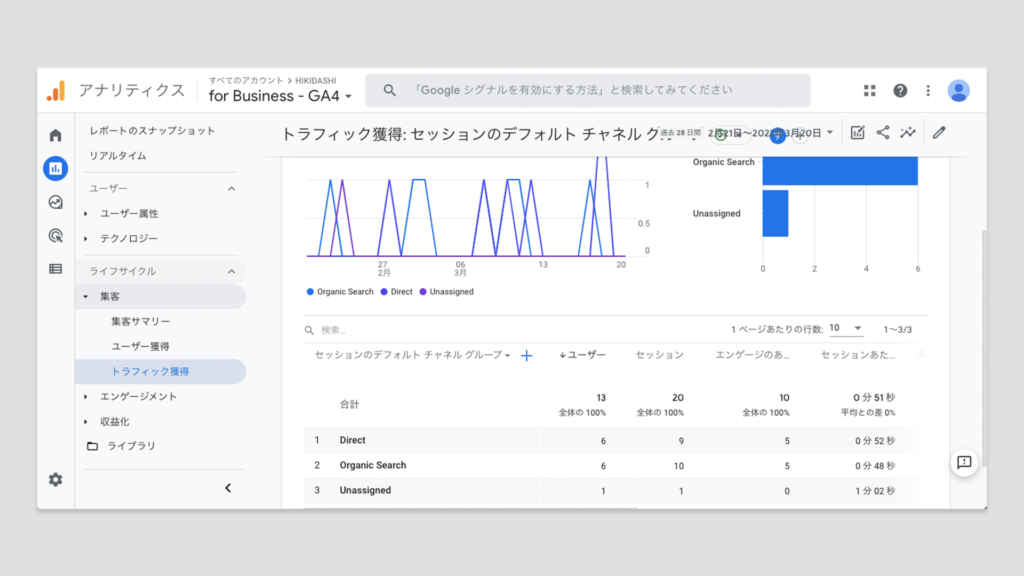Click the Organic Search row in table
1024x576 pixels.
(373, 465)
